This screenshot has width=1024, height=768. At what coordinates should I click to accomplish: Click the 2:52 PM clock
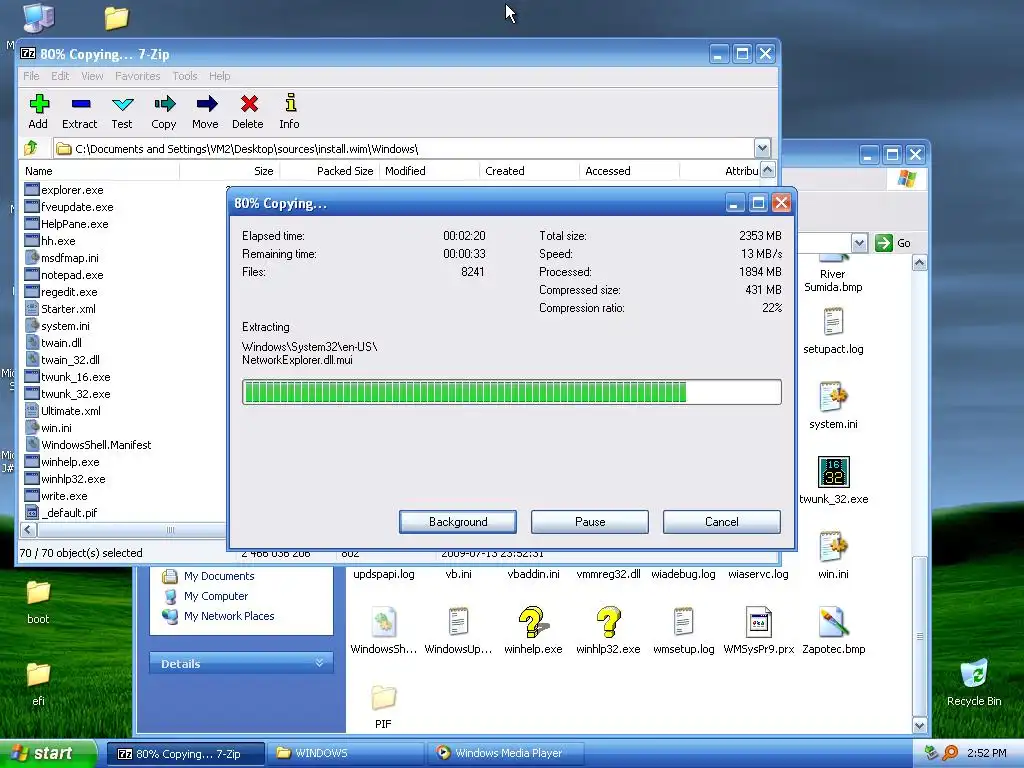click(987, 753)
